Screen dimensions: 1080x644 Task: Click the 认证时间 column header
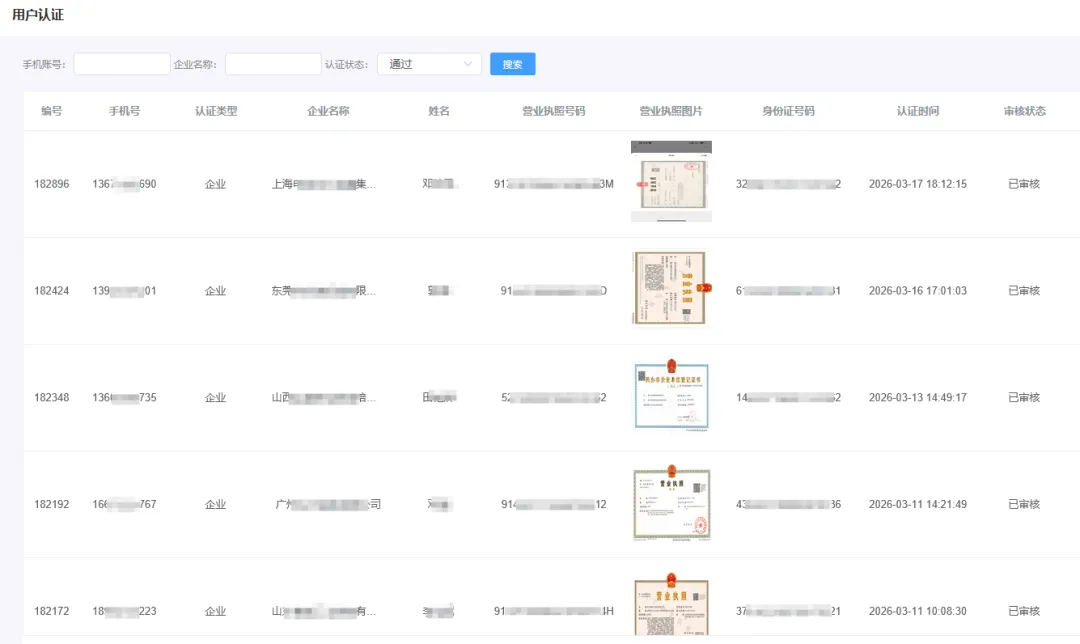[x=917, y=111]
